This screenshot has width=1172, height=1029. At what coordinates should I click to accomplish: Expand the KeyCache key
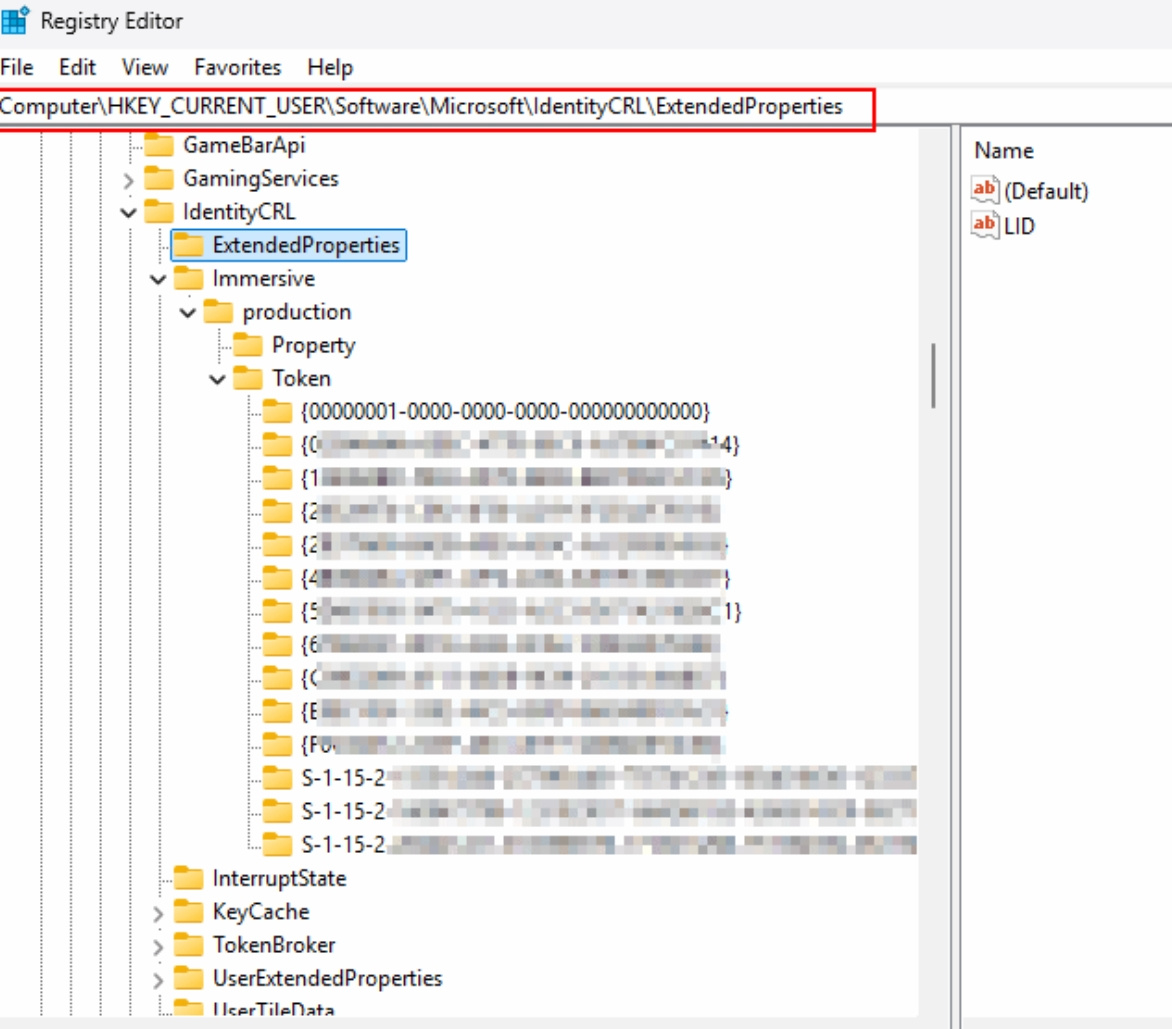pos(158,913)
